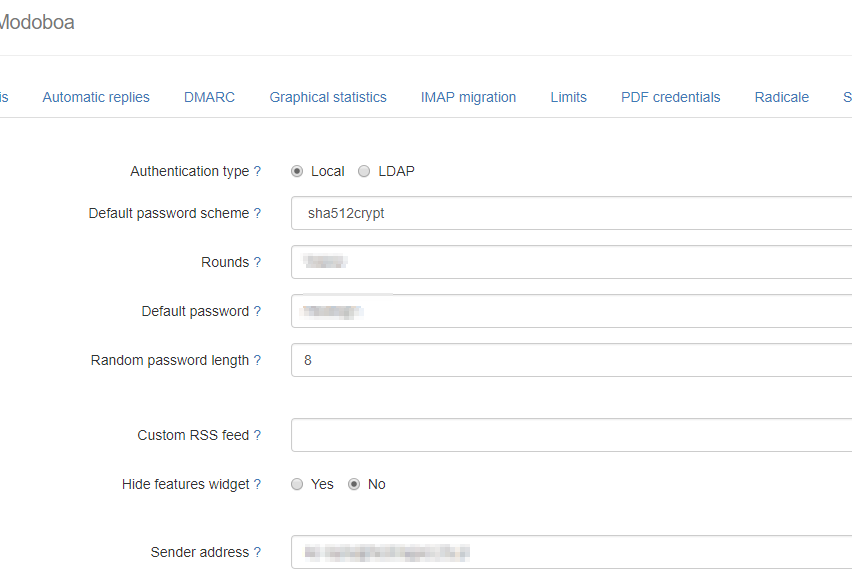Enable hiding the features widget by selecting Yes

point(297,484)
